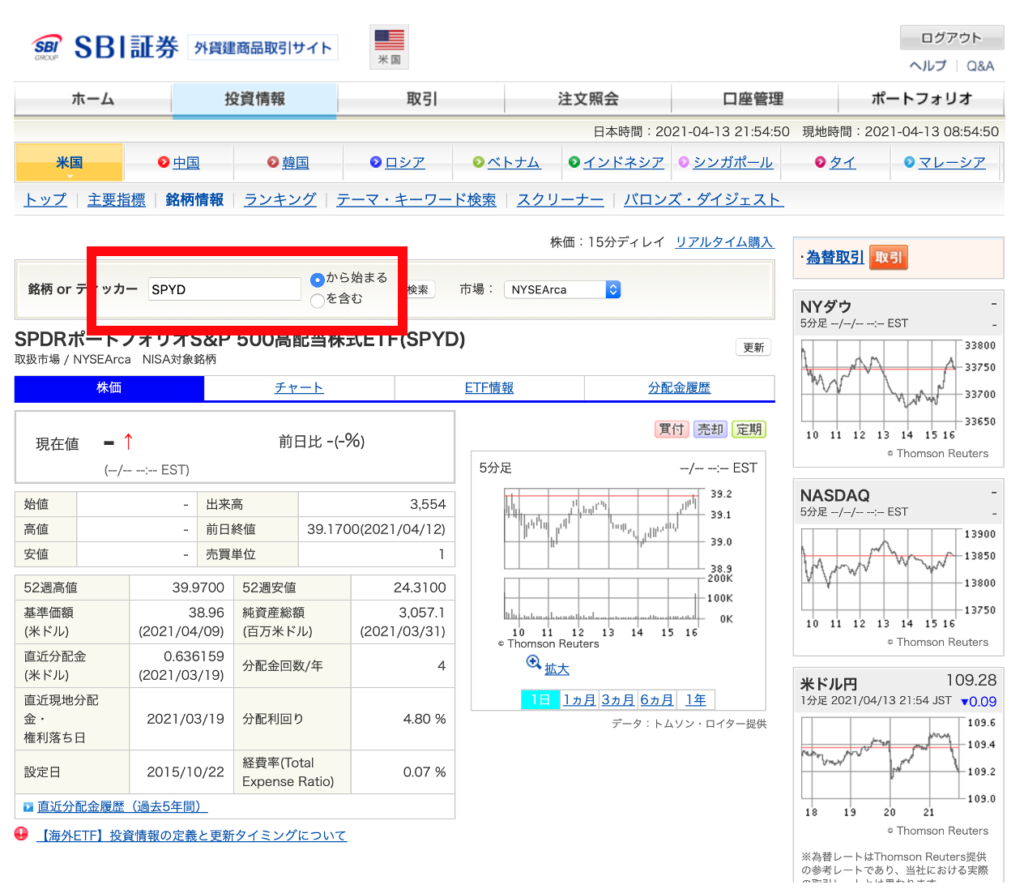Open the 注文照会 menu
This screenshot has height=889, width=1024.
tap(588, 99)
